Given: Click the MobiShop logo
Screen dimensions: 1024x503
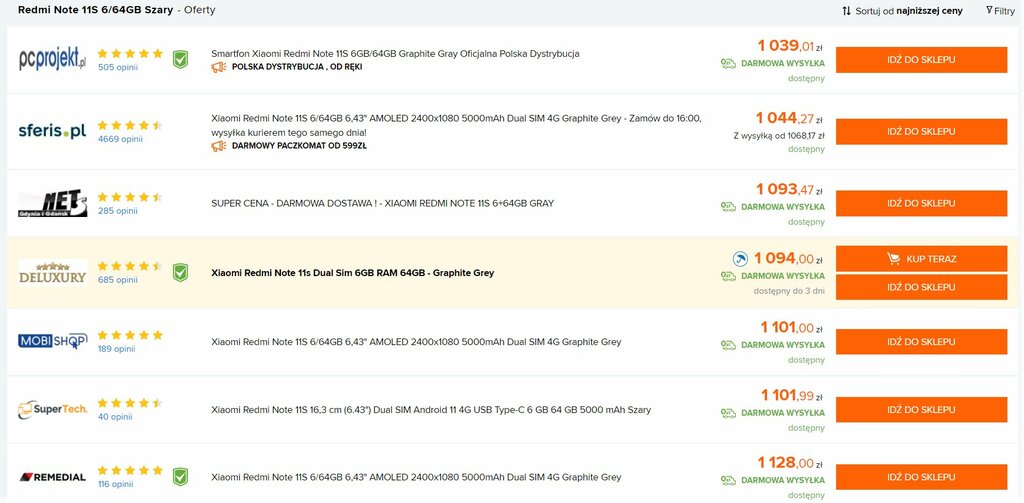Looking at the screenshot, I should coord(52,340).
